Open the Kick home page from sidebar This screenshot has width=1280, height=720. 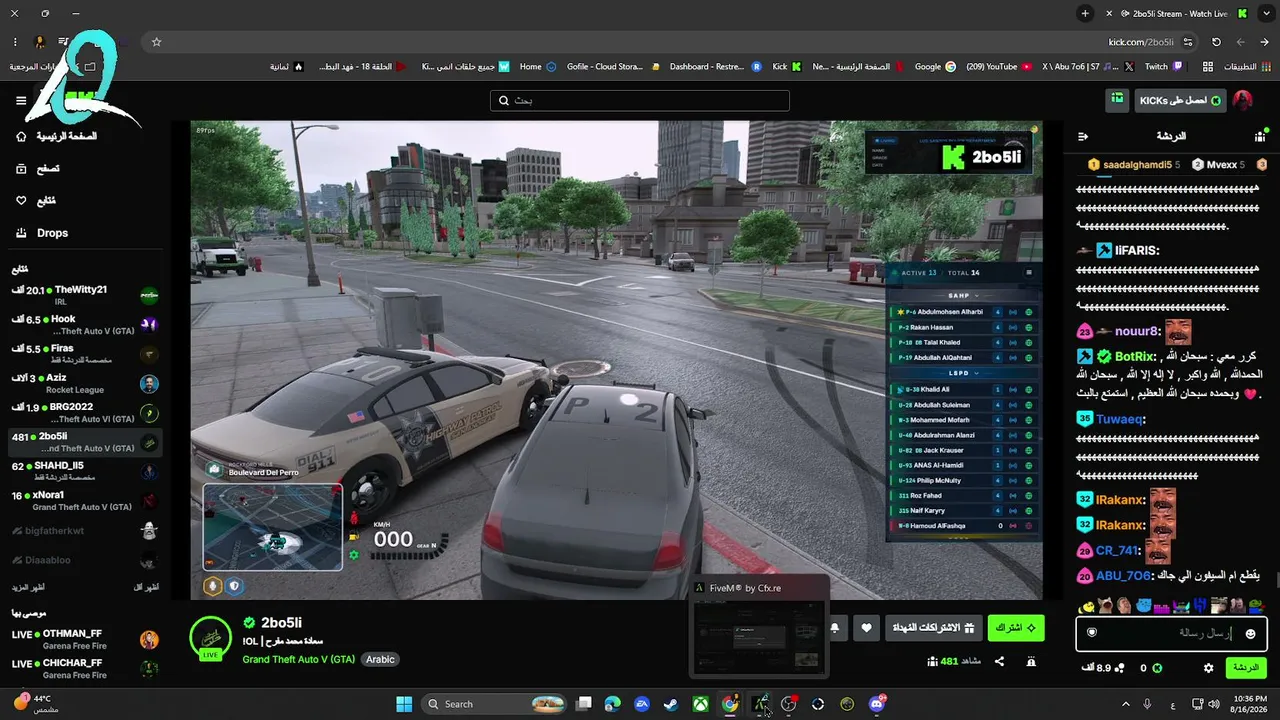pyautogui.click(x=58, y=136)
